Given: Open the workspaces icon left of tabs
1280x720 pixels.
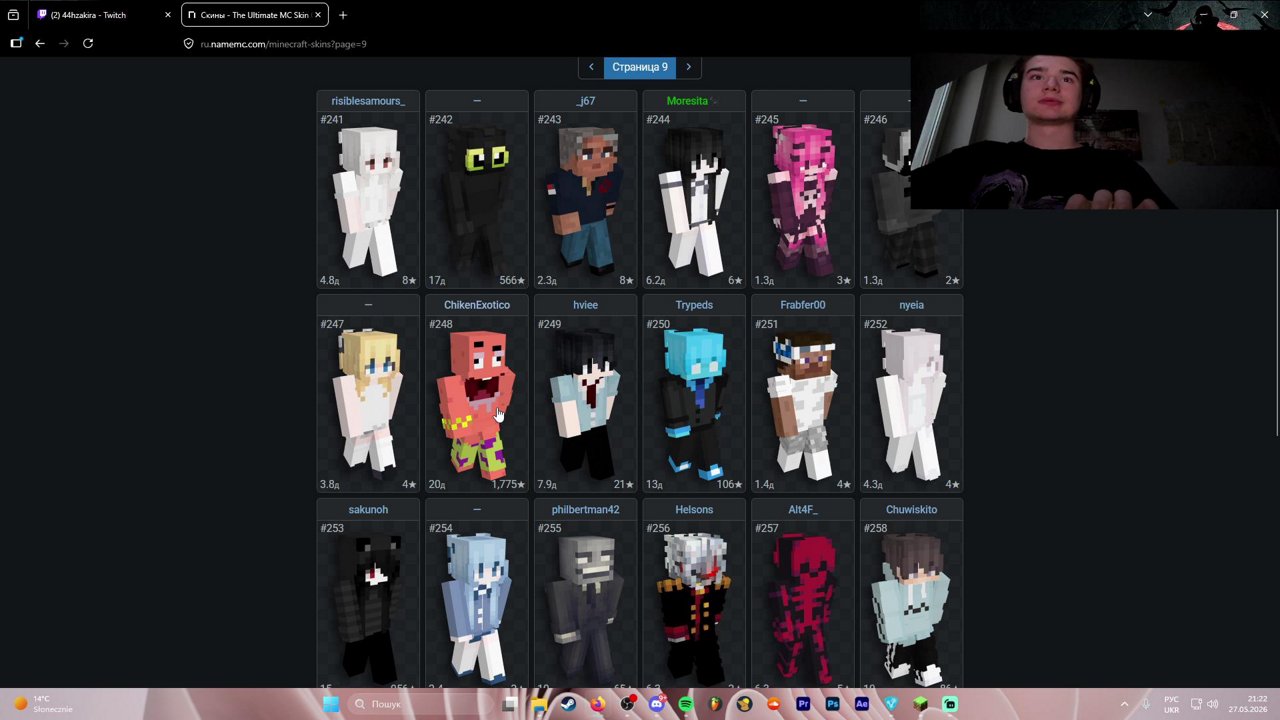Looking at the screenshot, I should point(13,15).
